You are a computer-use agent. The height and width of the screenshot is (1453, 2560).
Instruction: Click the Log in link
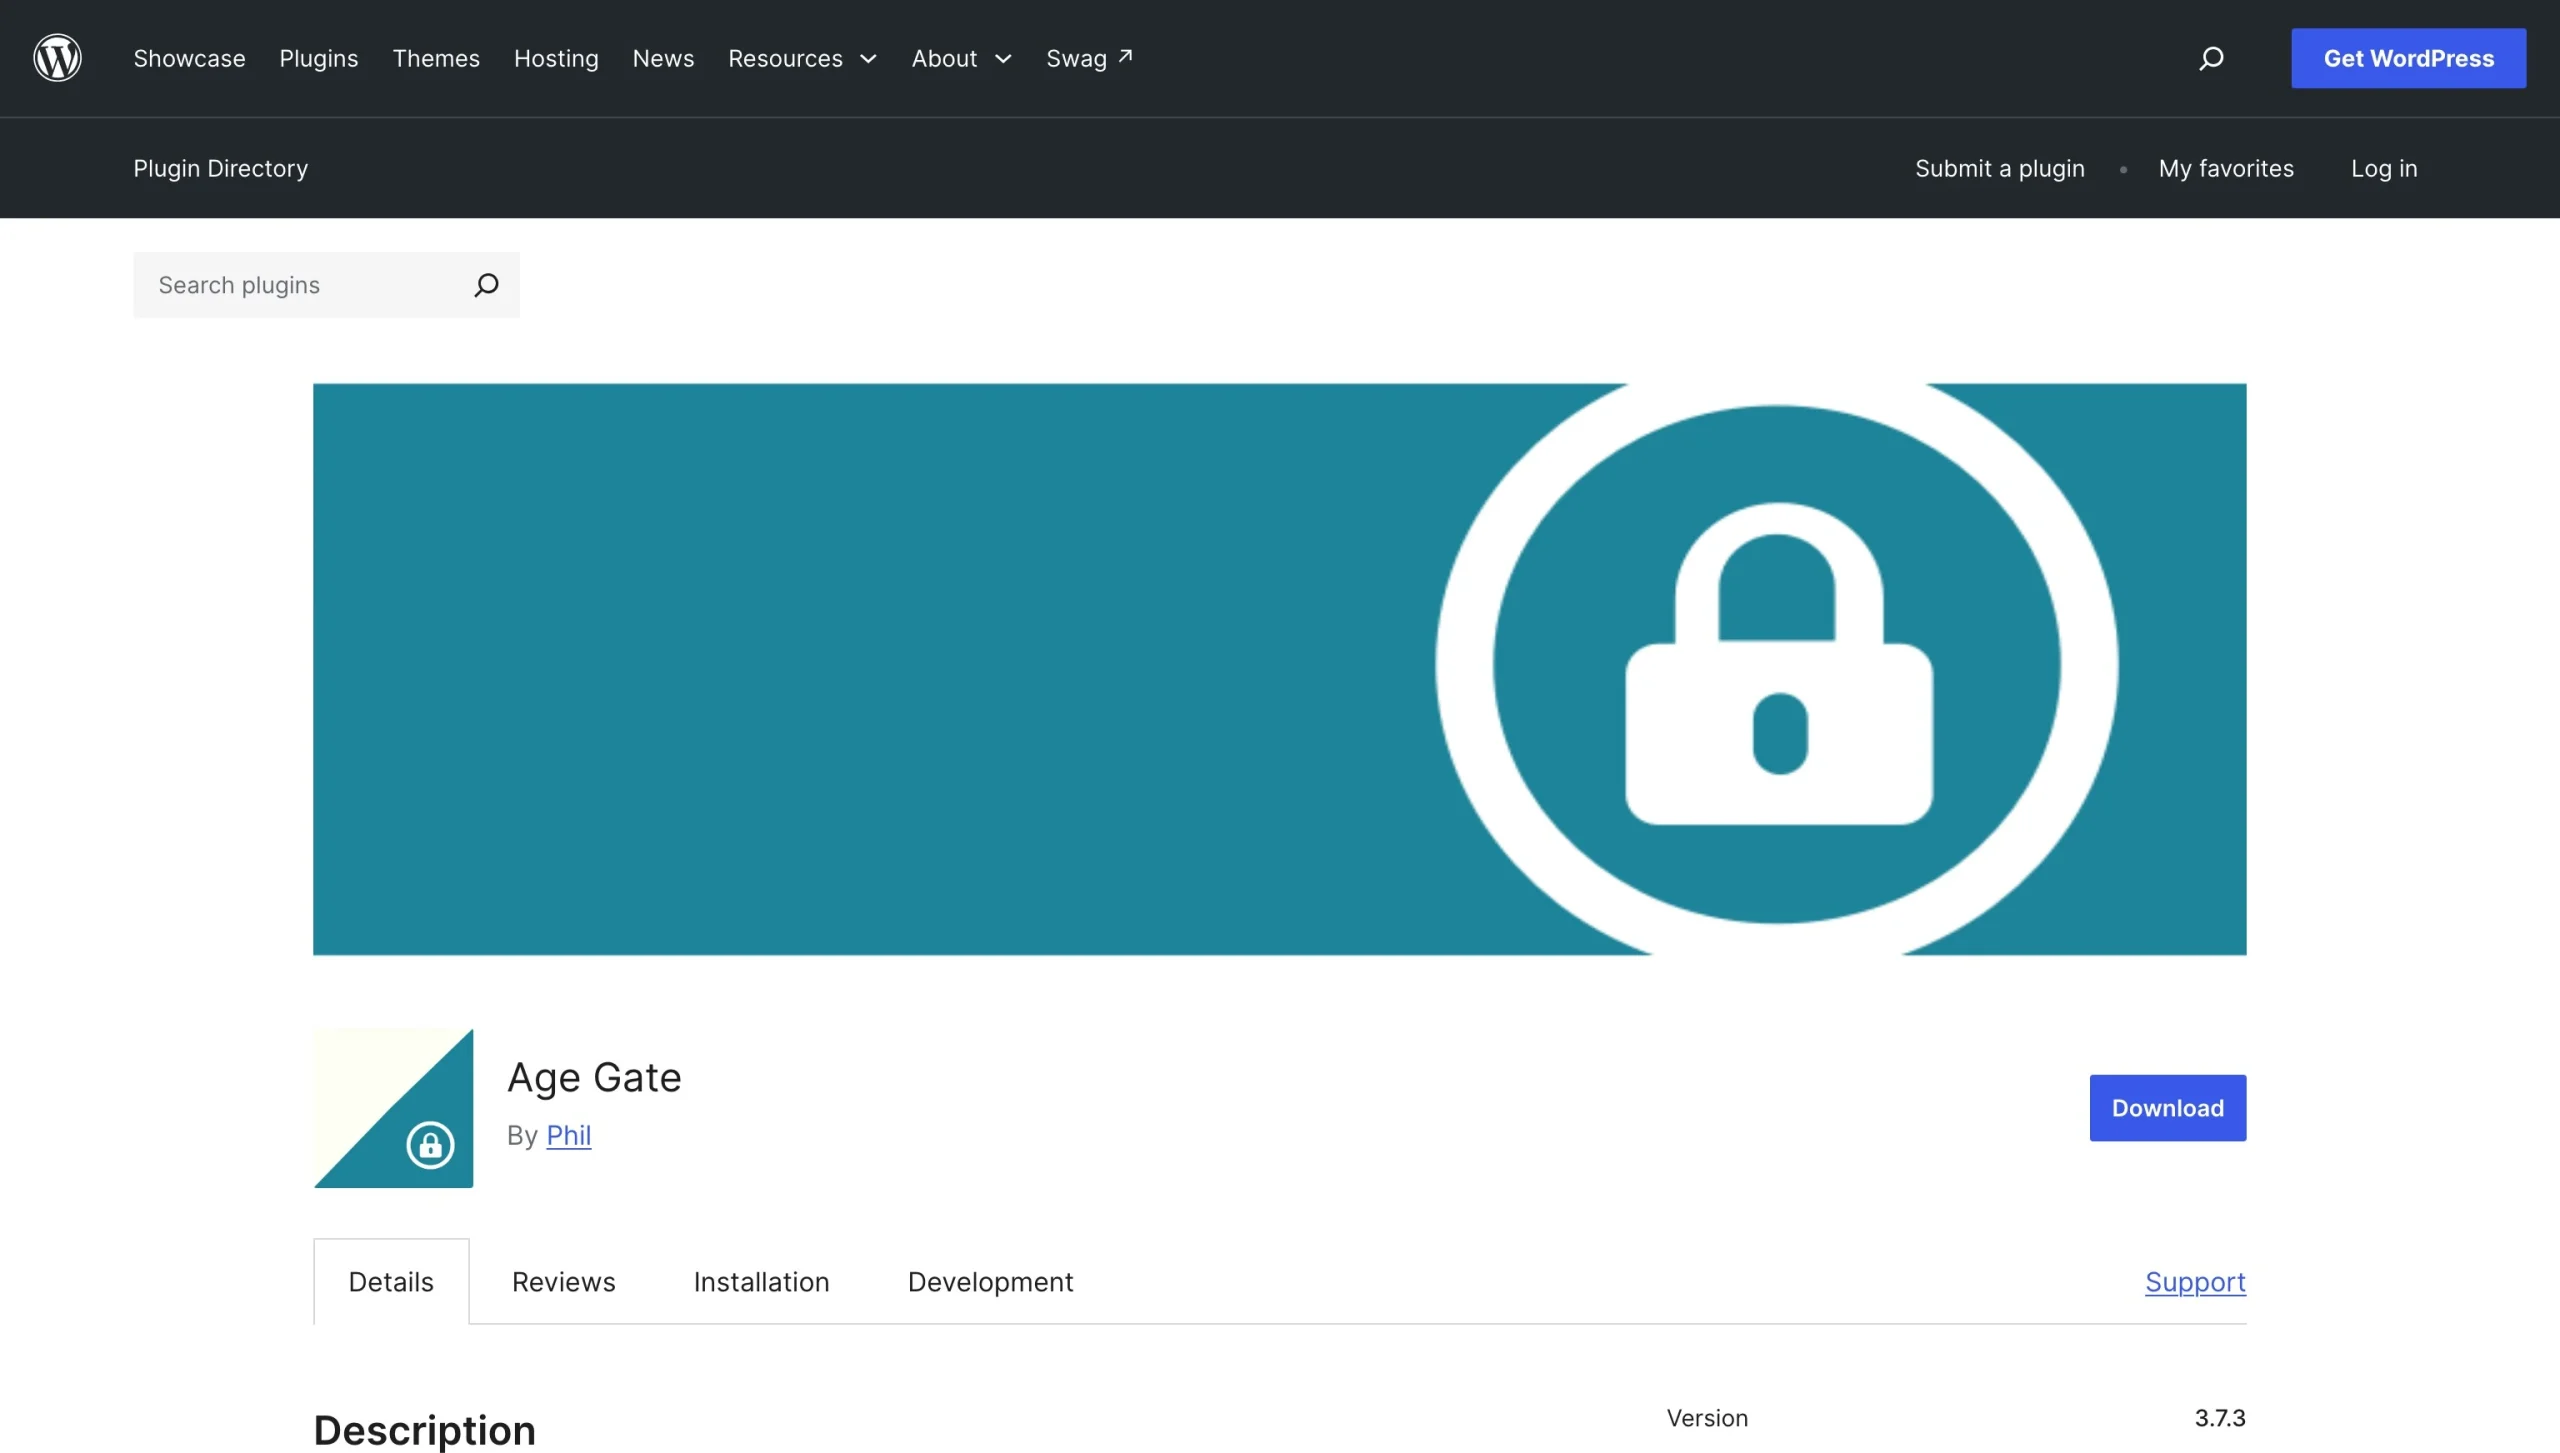click(2384, 168)
